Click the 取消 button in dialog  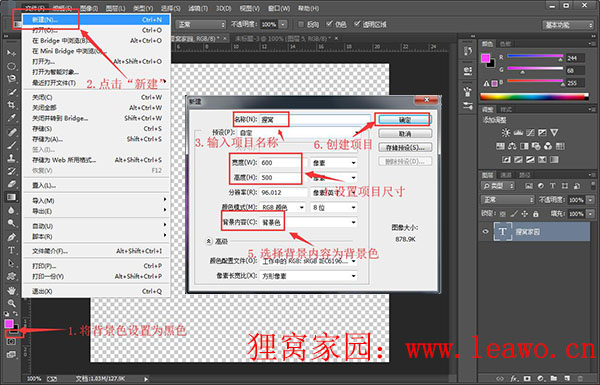pyautogui.click(x=405, y=134)
